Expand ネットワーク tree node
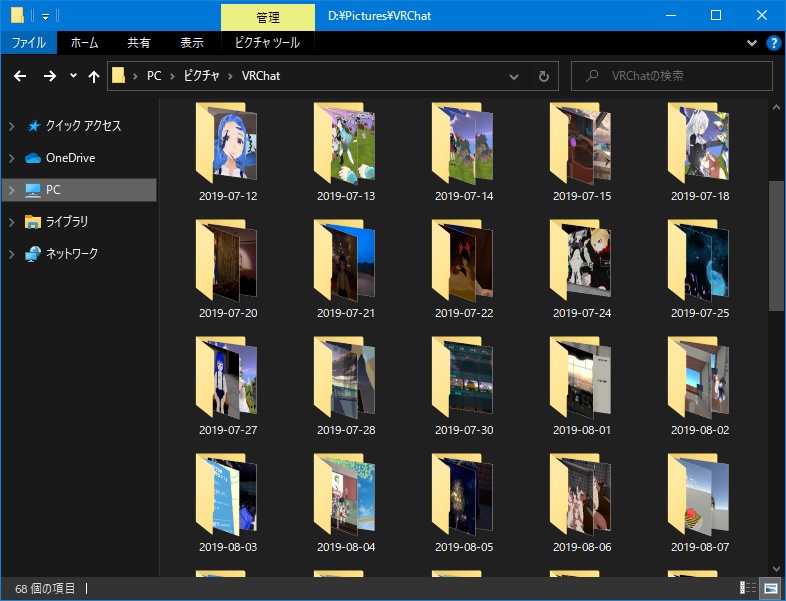Screen dimensions: 786x601 12,254
